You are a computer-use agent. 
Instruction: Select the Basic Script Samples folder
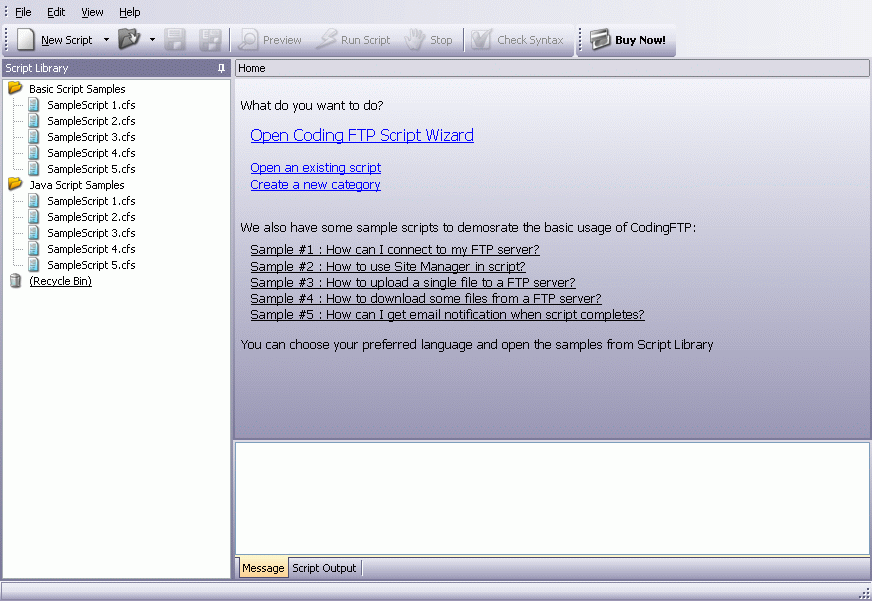pos(76,88)
